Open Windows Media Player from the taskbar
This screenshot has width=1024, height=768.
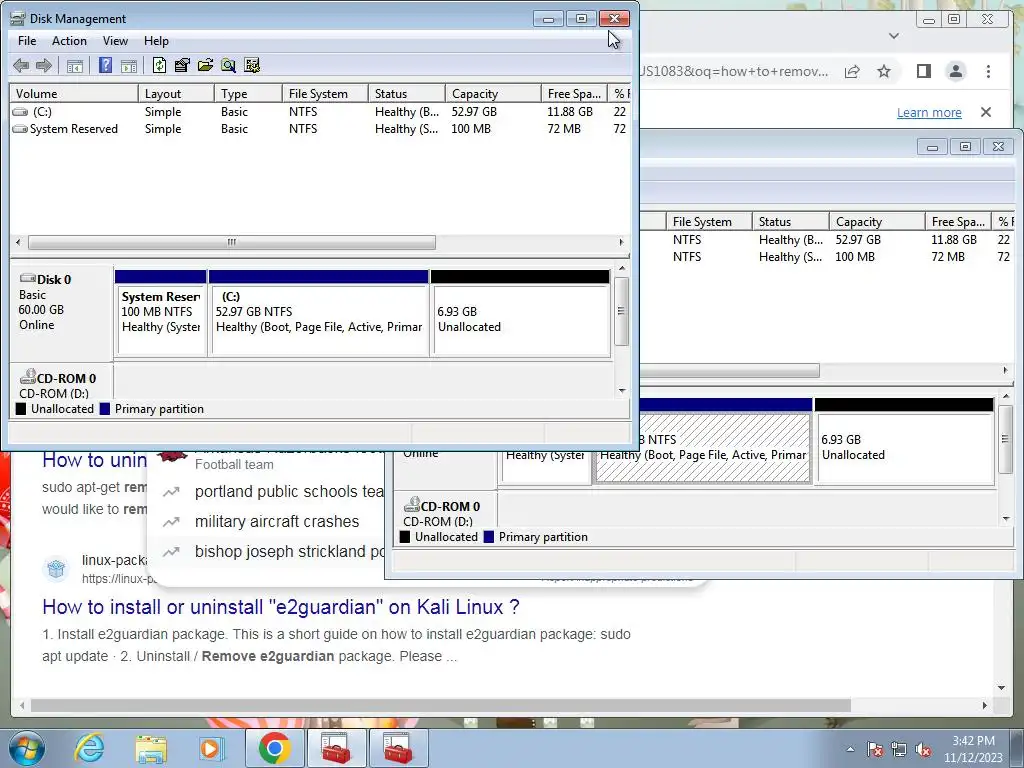[211, 748]
